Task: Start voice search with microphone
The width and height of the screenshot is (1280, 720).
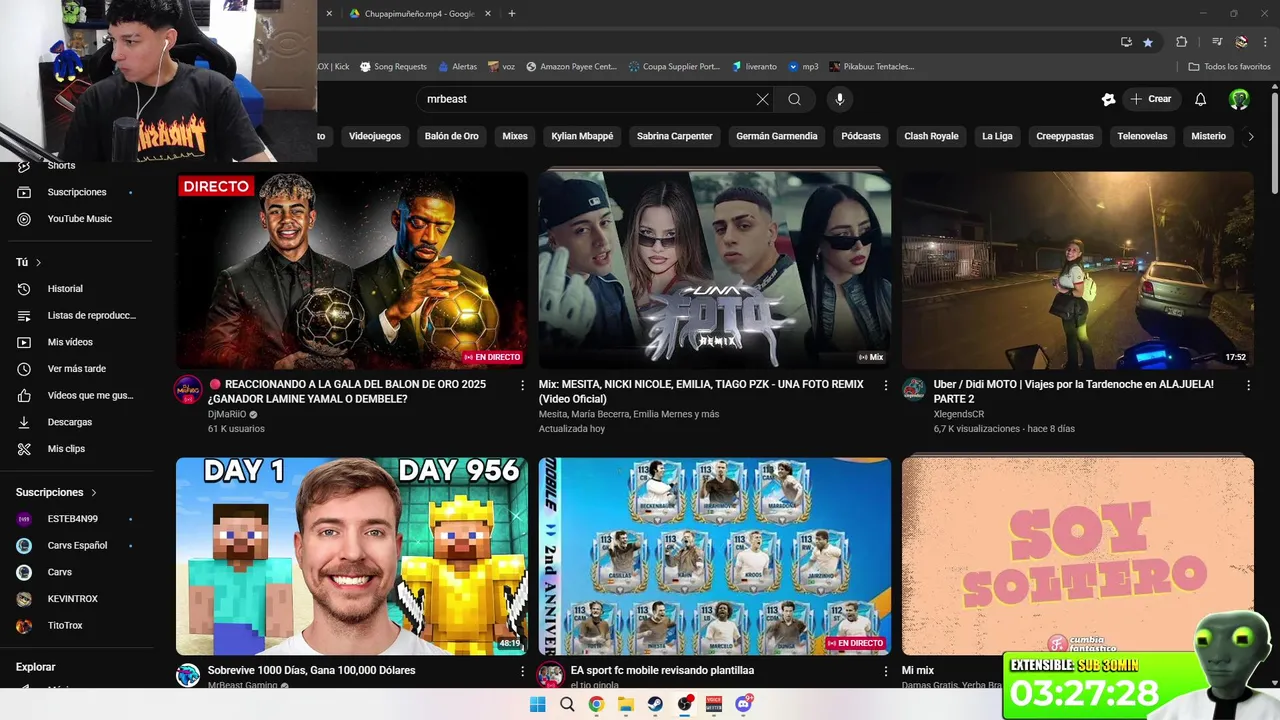Action: click(840, 99)
